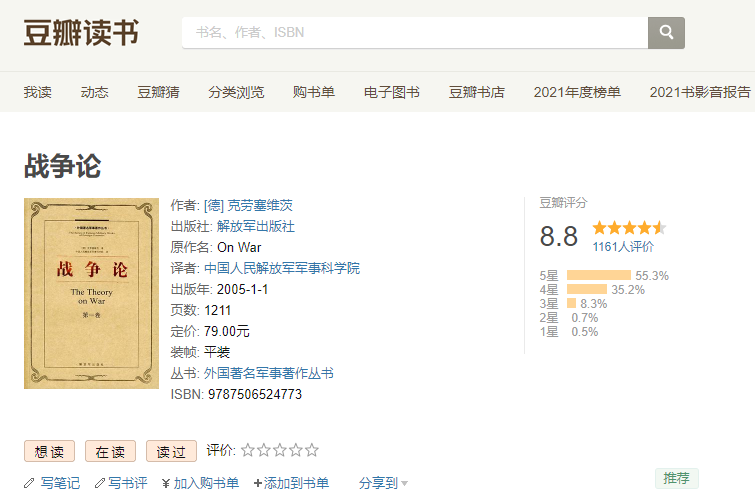Click the 战争论 book cover thumbnail

pos(91,293)
